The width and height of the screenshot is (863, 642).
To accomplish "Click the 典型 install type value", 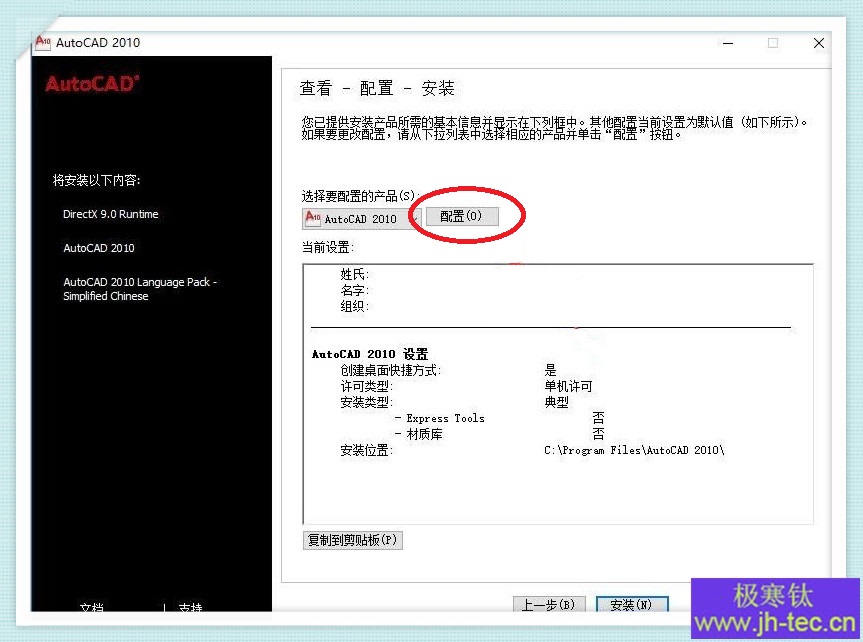I will click(556, 402).
